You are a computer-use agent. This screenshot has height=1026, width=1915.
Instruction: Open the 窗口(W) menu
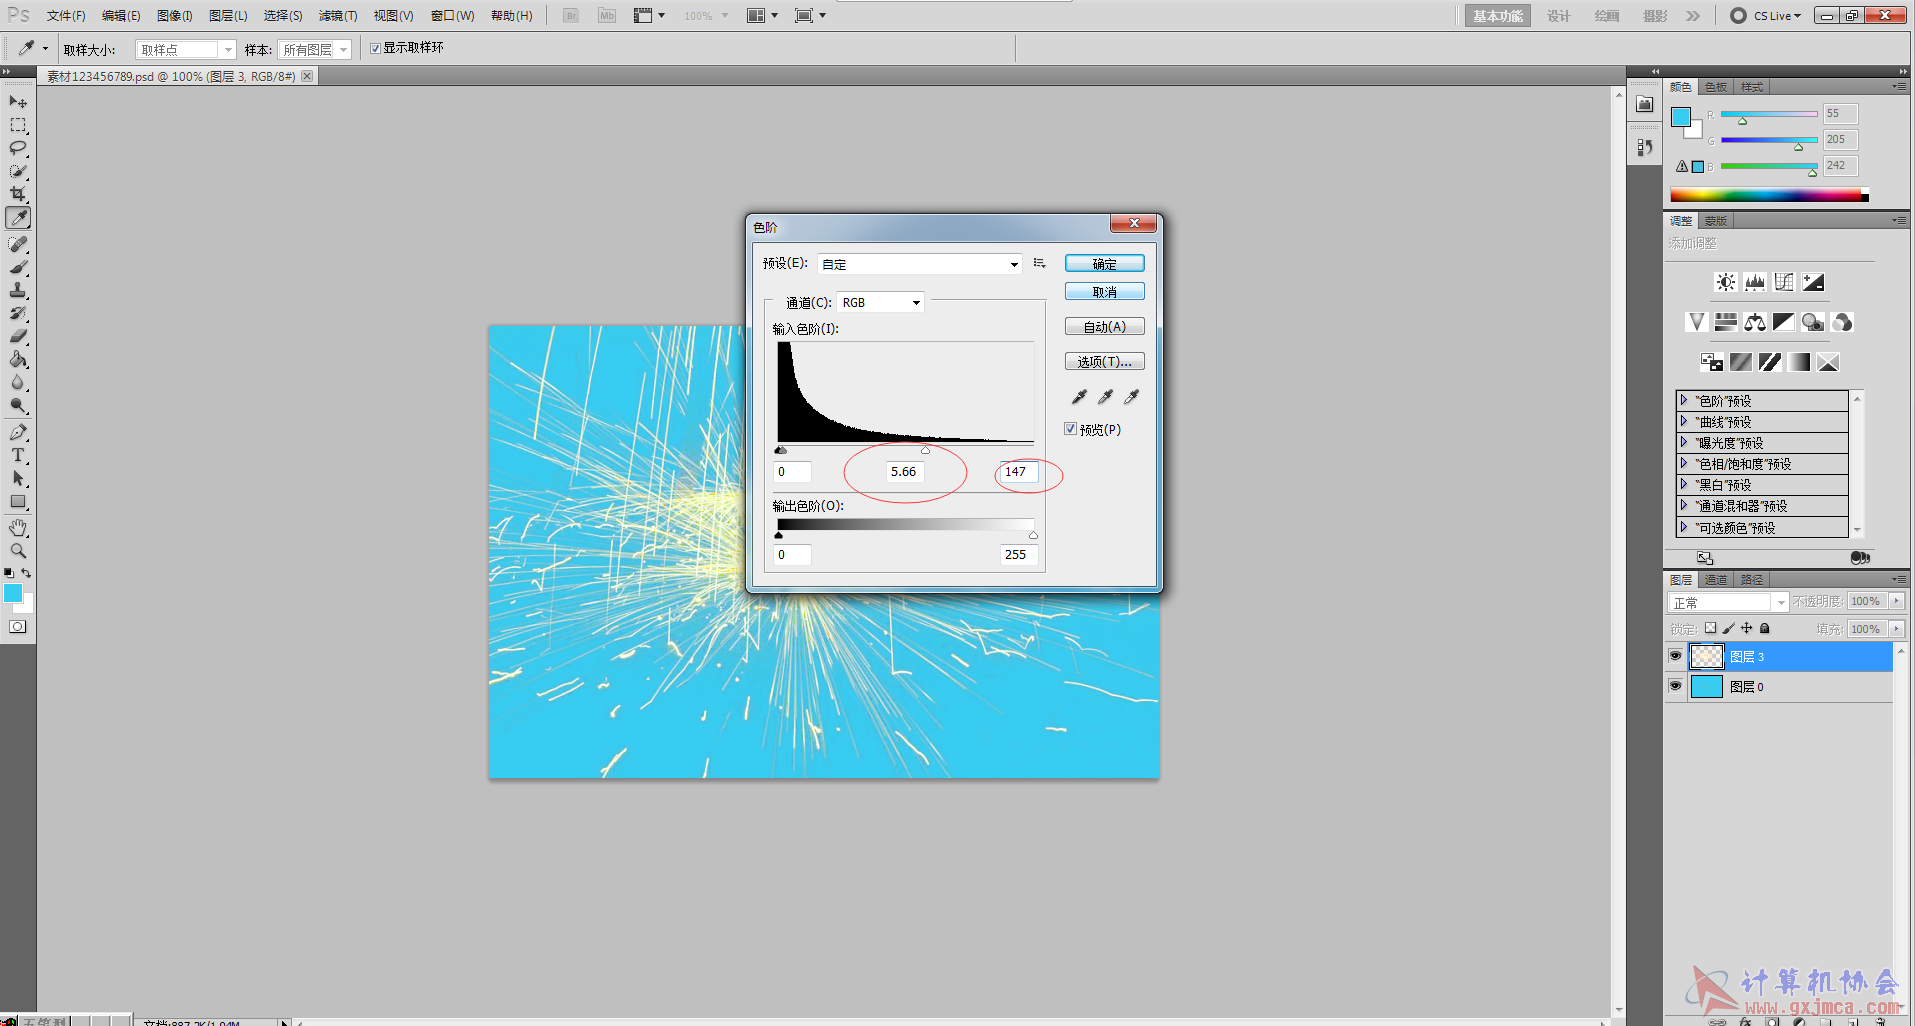click(x=452, y=16)
